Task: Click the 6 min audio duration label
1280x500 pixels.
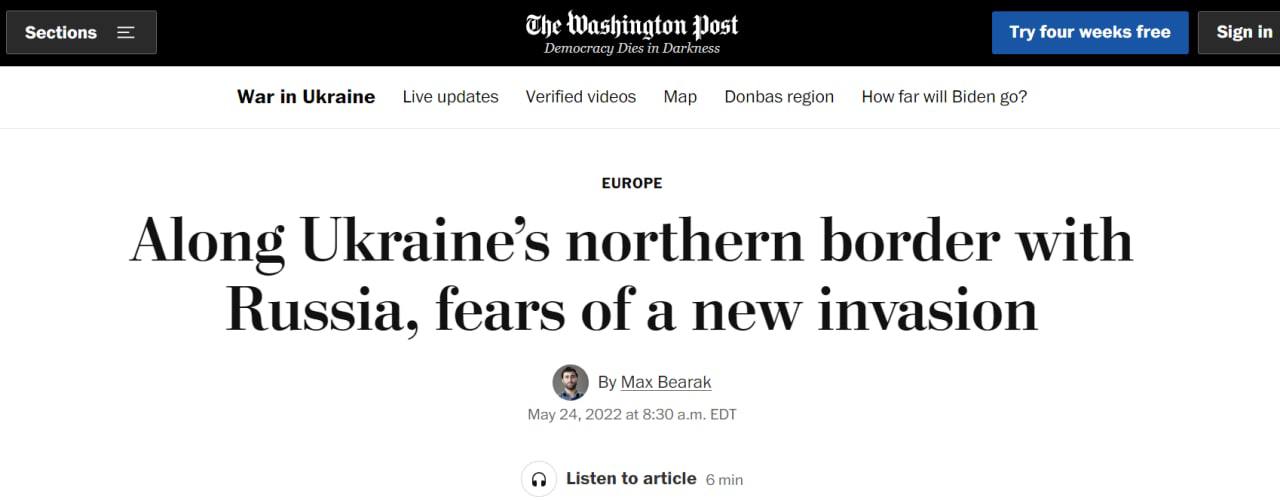Action: (x=724, y=480)
